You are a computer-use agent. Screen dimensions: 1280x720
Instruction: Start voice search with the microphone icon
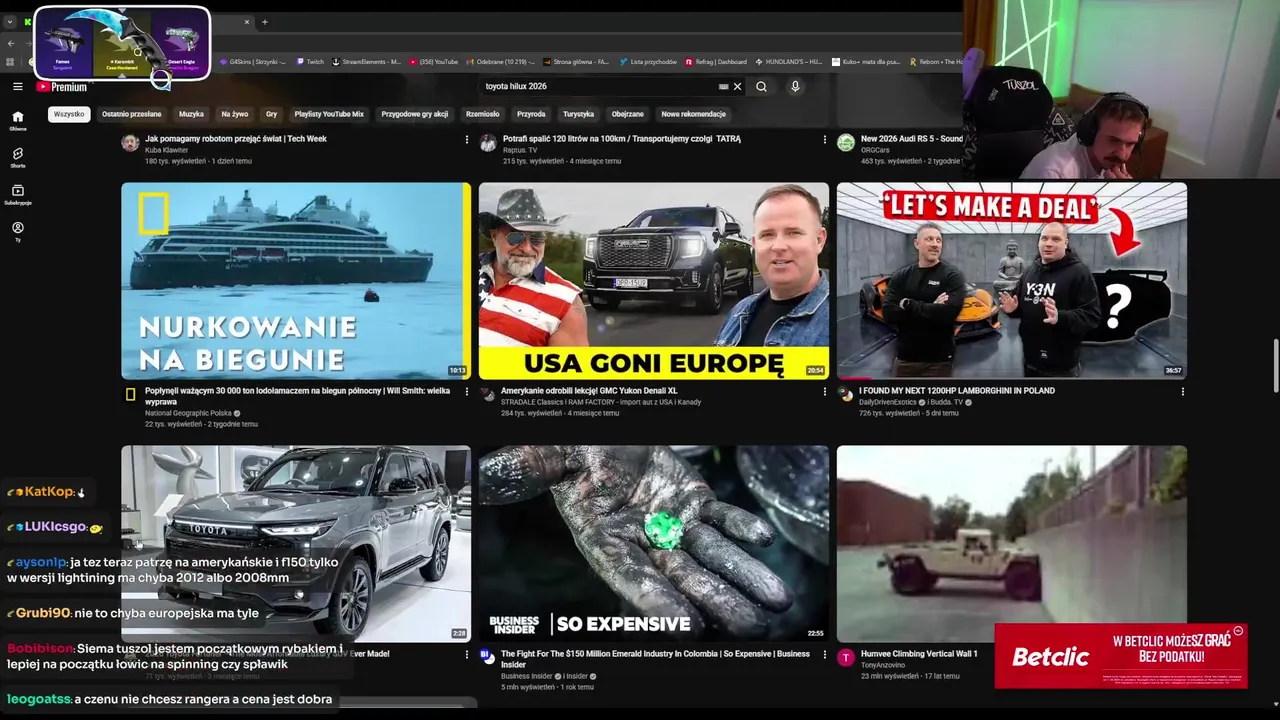[795, 87]
